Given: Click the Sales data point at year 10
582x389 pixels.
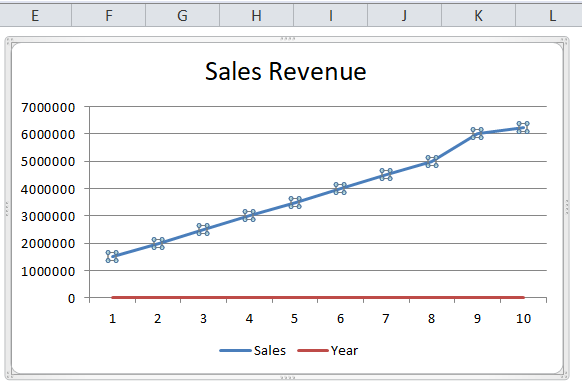Looking at the screenshot, I should click(523, 127).
